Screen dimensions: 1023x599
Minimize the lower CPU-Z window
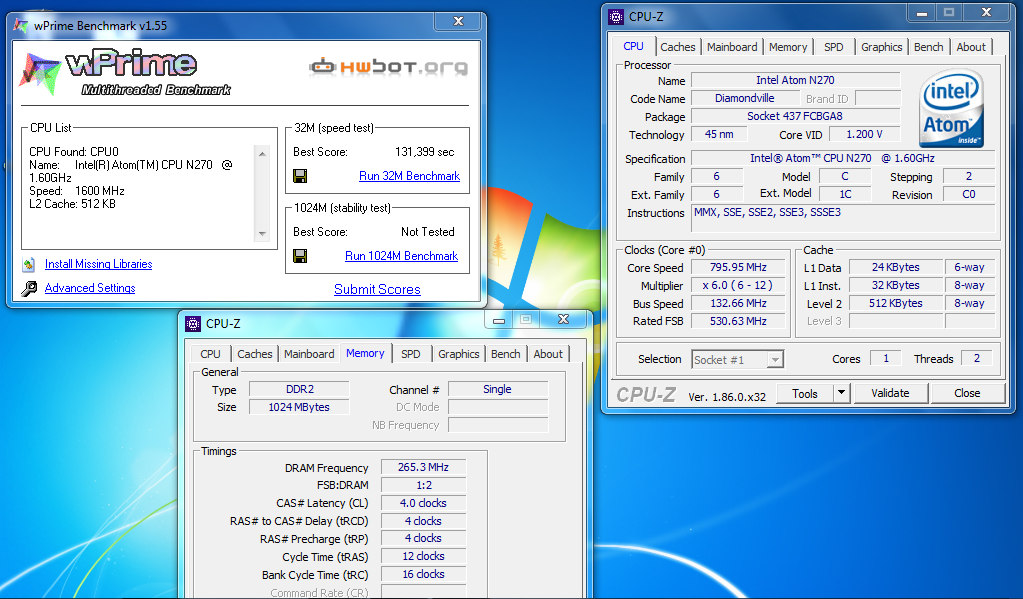(499, 320)
